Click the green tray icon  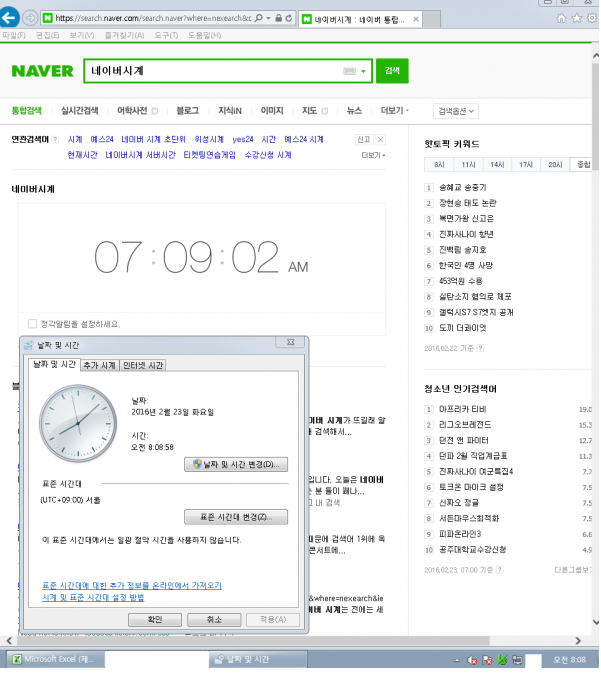pos(502,660)
